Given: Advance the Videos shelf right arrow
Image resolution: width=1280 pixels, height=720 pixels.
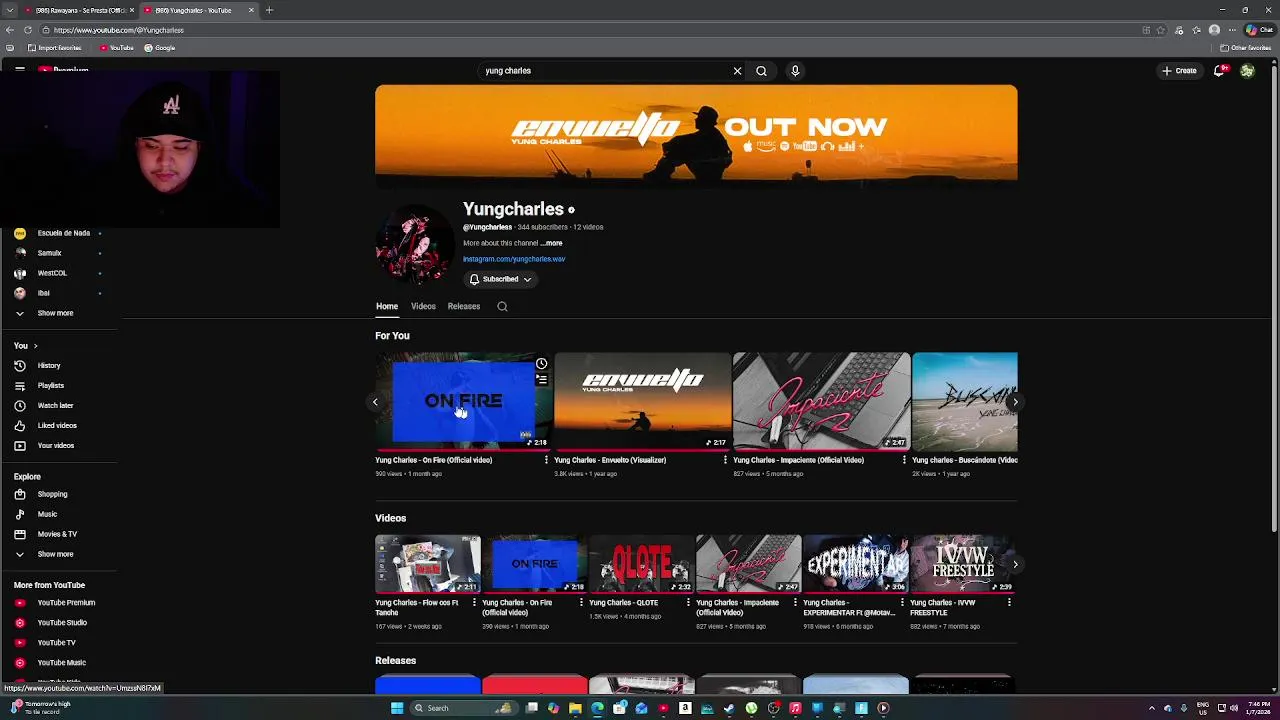Looking at the screenshot, I should point(1015,565).
